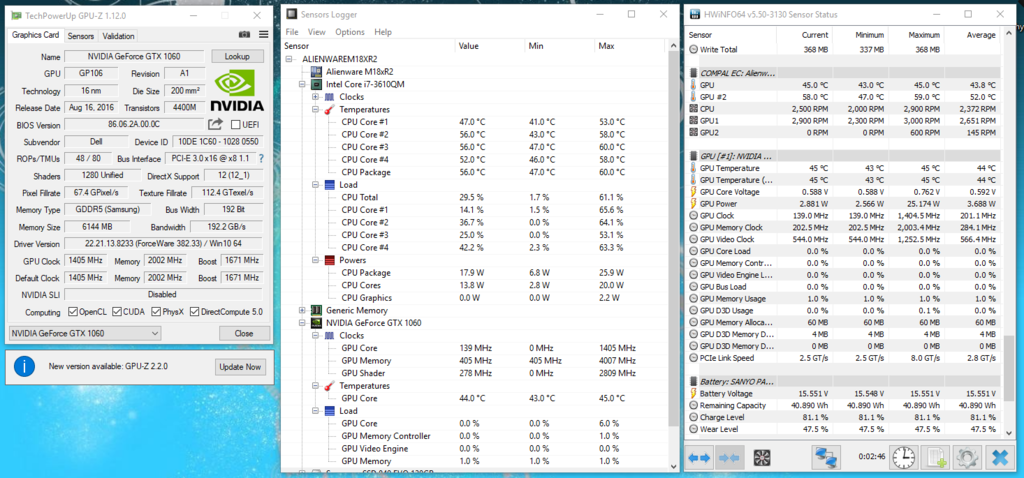This screenshot has width=1024, height=478.
Task: Close sensors with the blue X icon
Action: (999, 458)
